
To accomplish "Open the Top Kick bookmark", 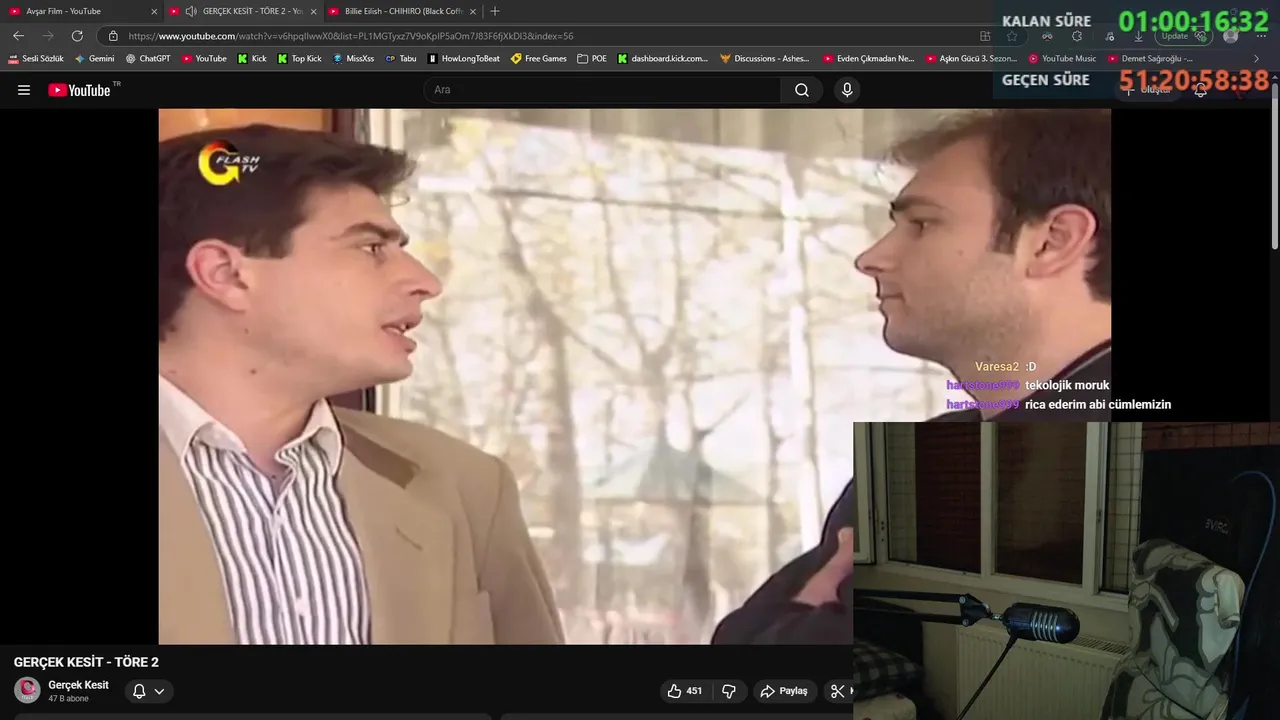I will click(x=300, y=59).
